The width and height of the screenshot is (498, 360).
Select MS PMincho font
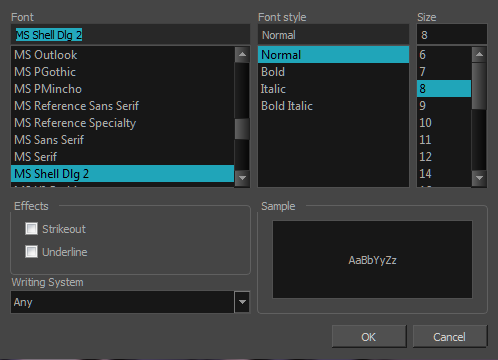123,89
